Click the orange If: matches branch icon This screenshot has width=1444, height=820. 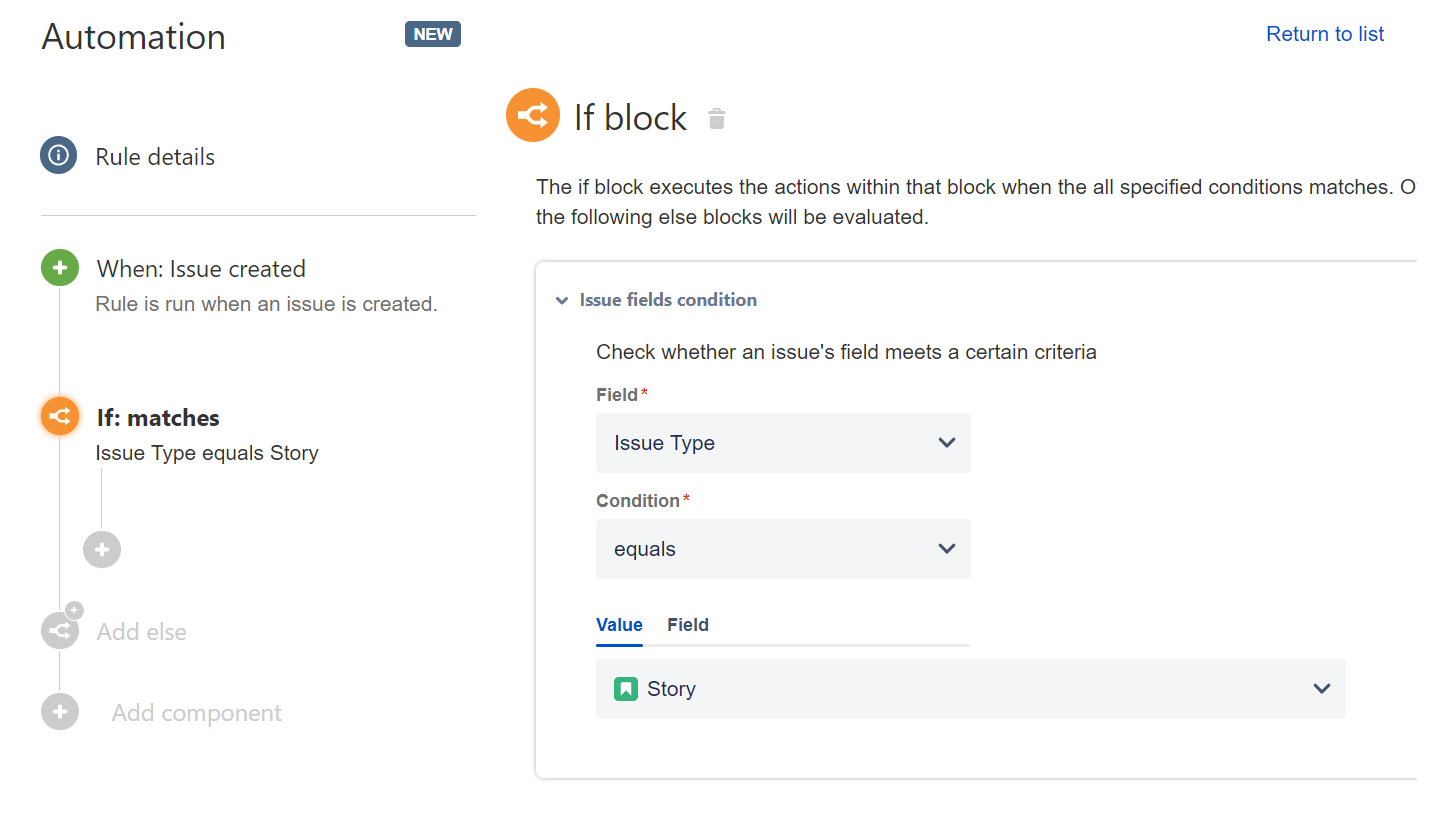[x=59, y=416]
